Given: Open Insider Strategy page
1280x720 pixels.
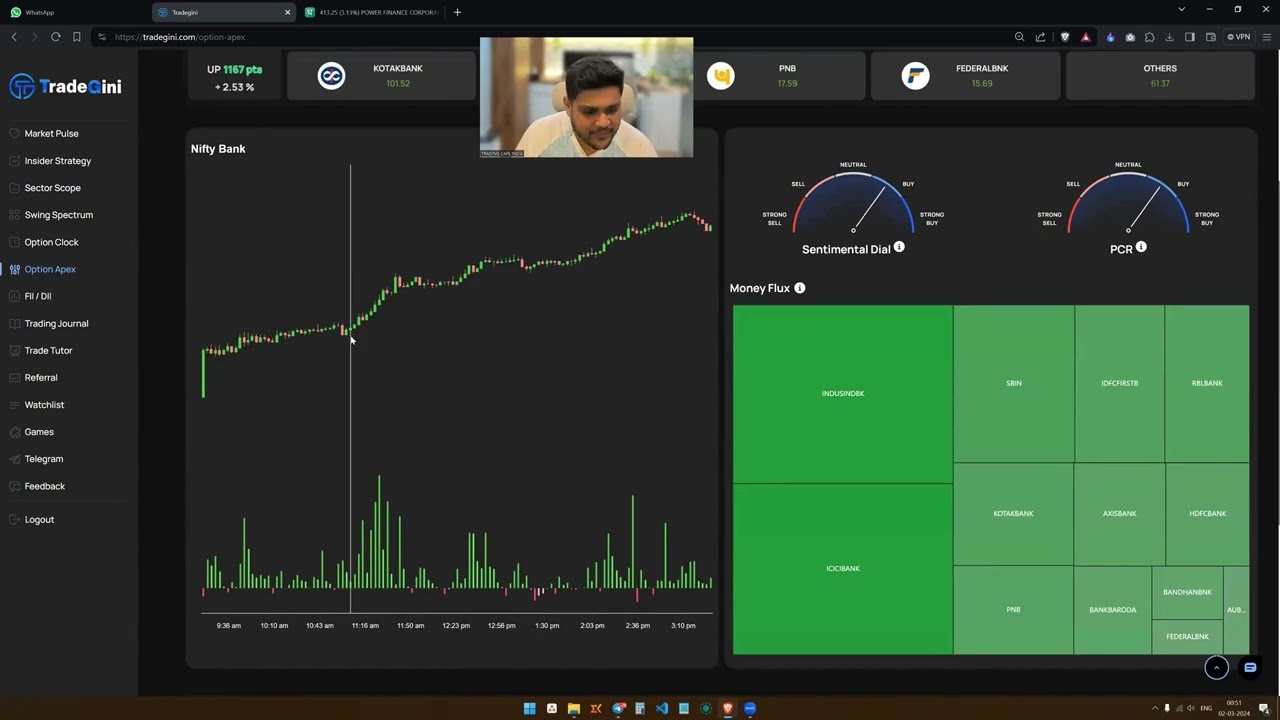Looking at the screenshot, I should pos(57,160).
